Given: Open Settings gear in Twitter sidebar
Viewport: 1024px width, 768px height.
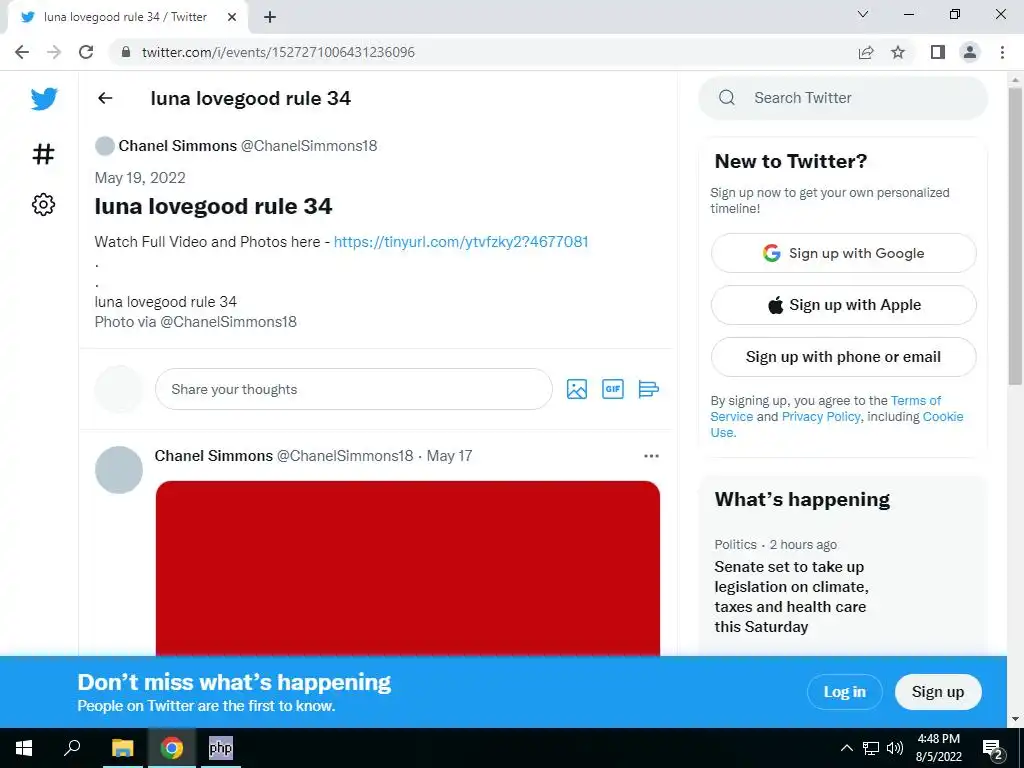Looking at the screenshot, I should tap(43, 204).
